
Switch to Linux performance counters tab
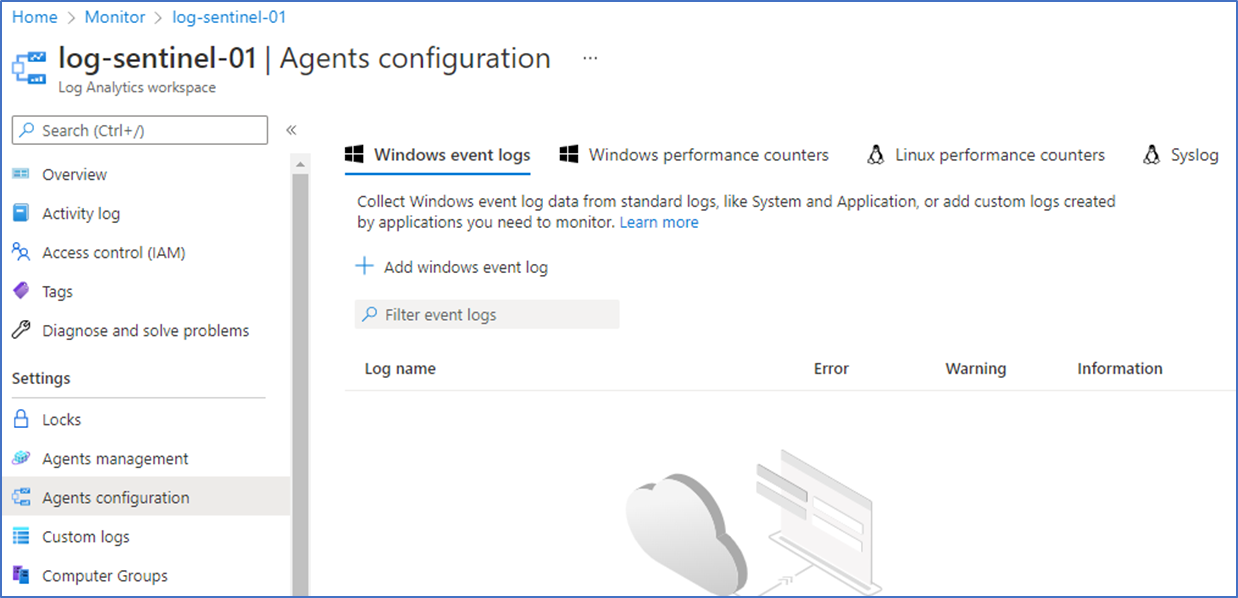click(986, 155)
